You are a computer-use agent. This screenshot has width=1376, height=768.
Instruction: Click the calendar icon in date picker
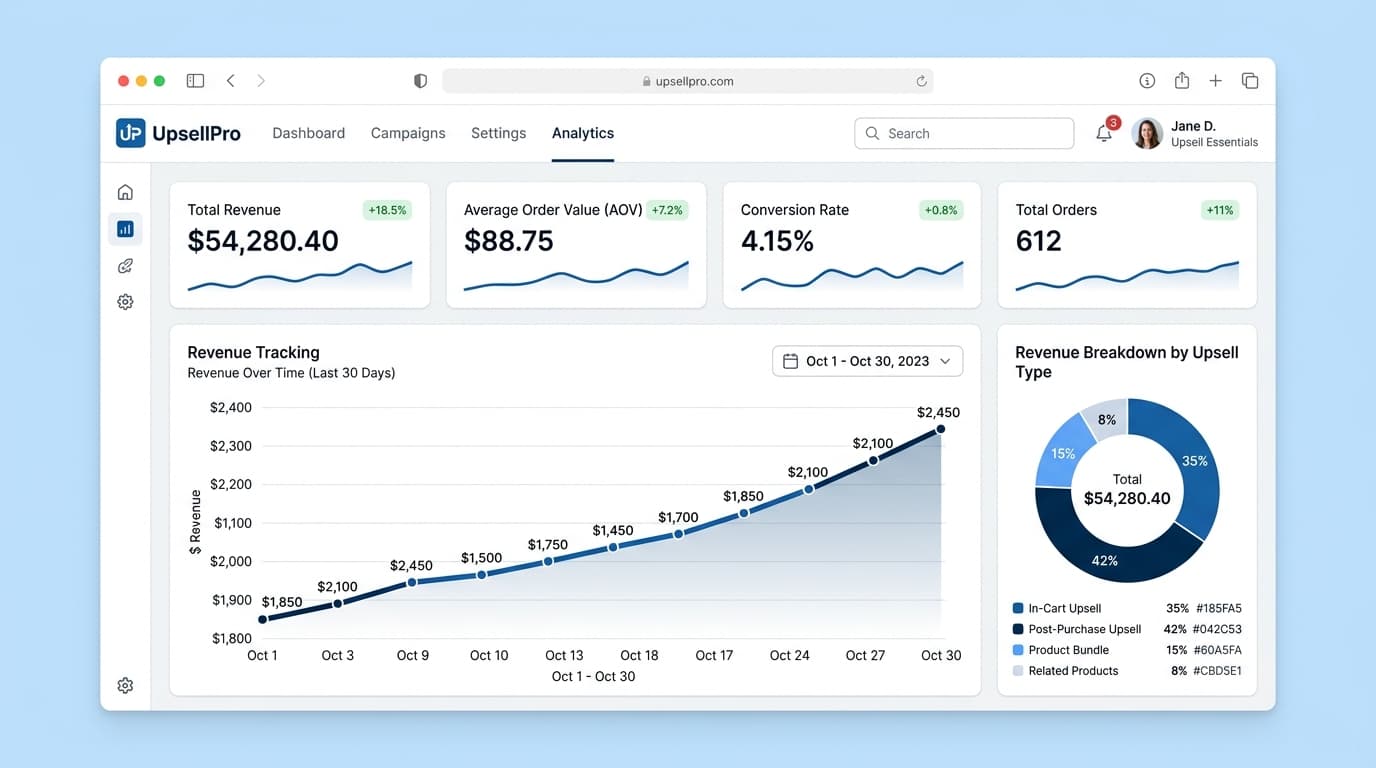click(790, 361)
